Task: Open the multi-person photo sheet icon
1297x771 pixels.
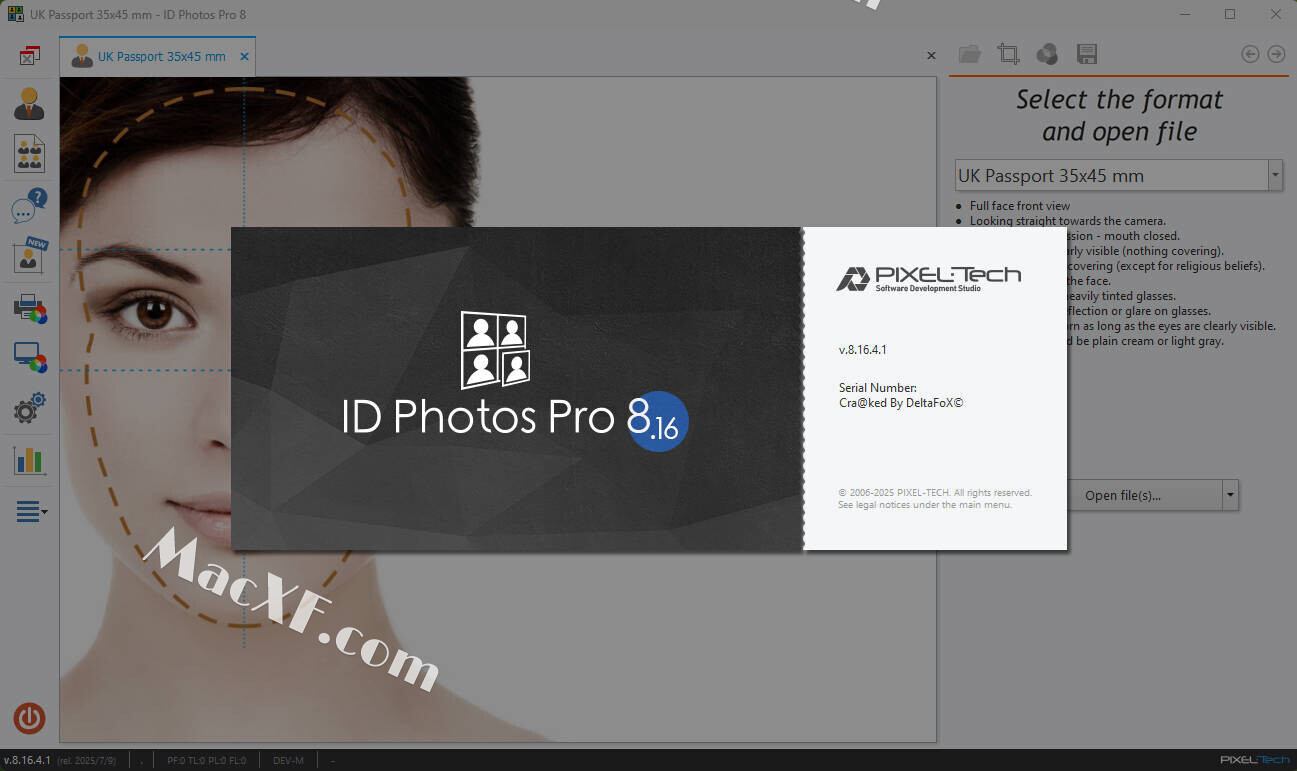Action: (x=29, y=154)
